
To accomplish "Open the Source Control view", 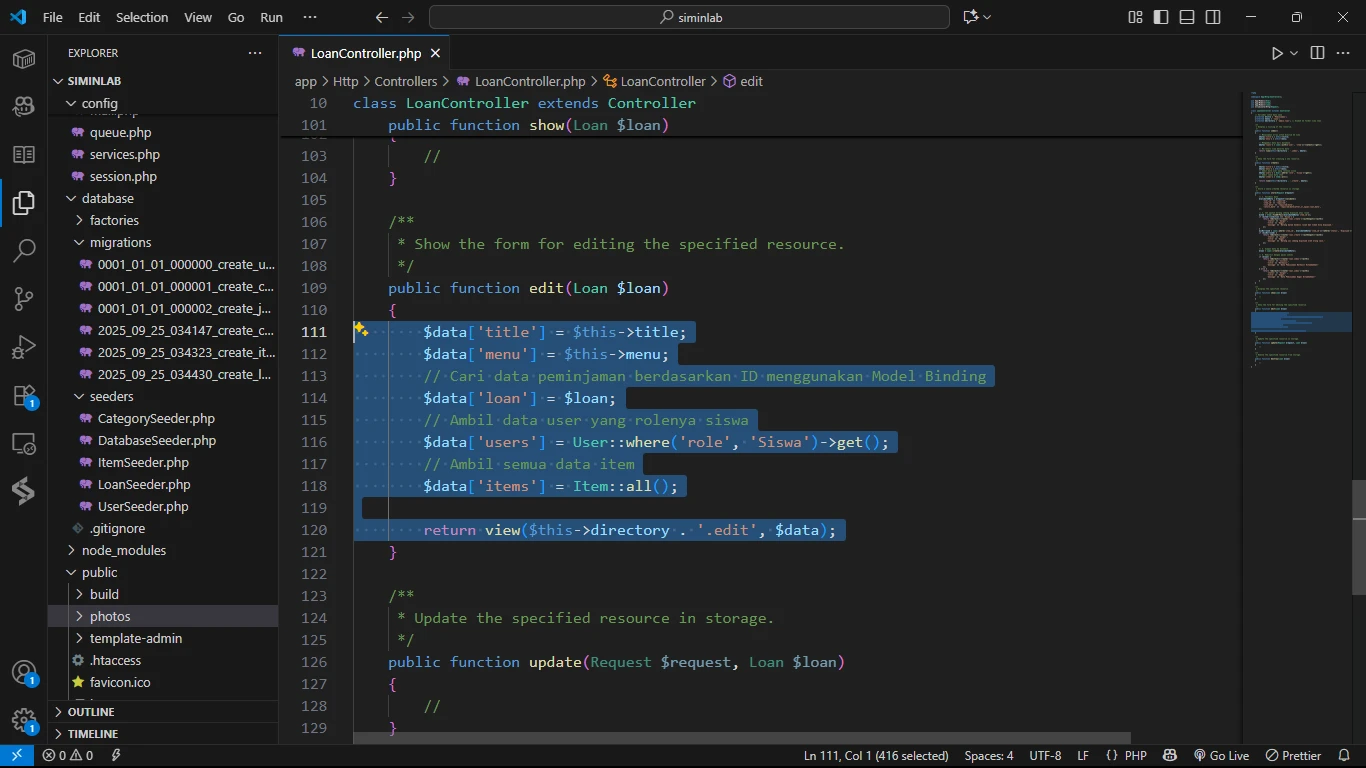I will tap(24, 298).
